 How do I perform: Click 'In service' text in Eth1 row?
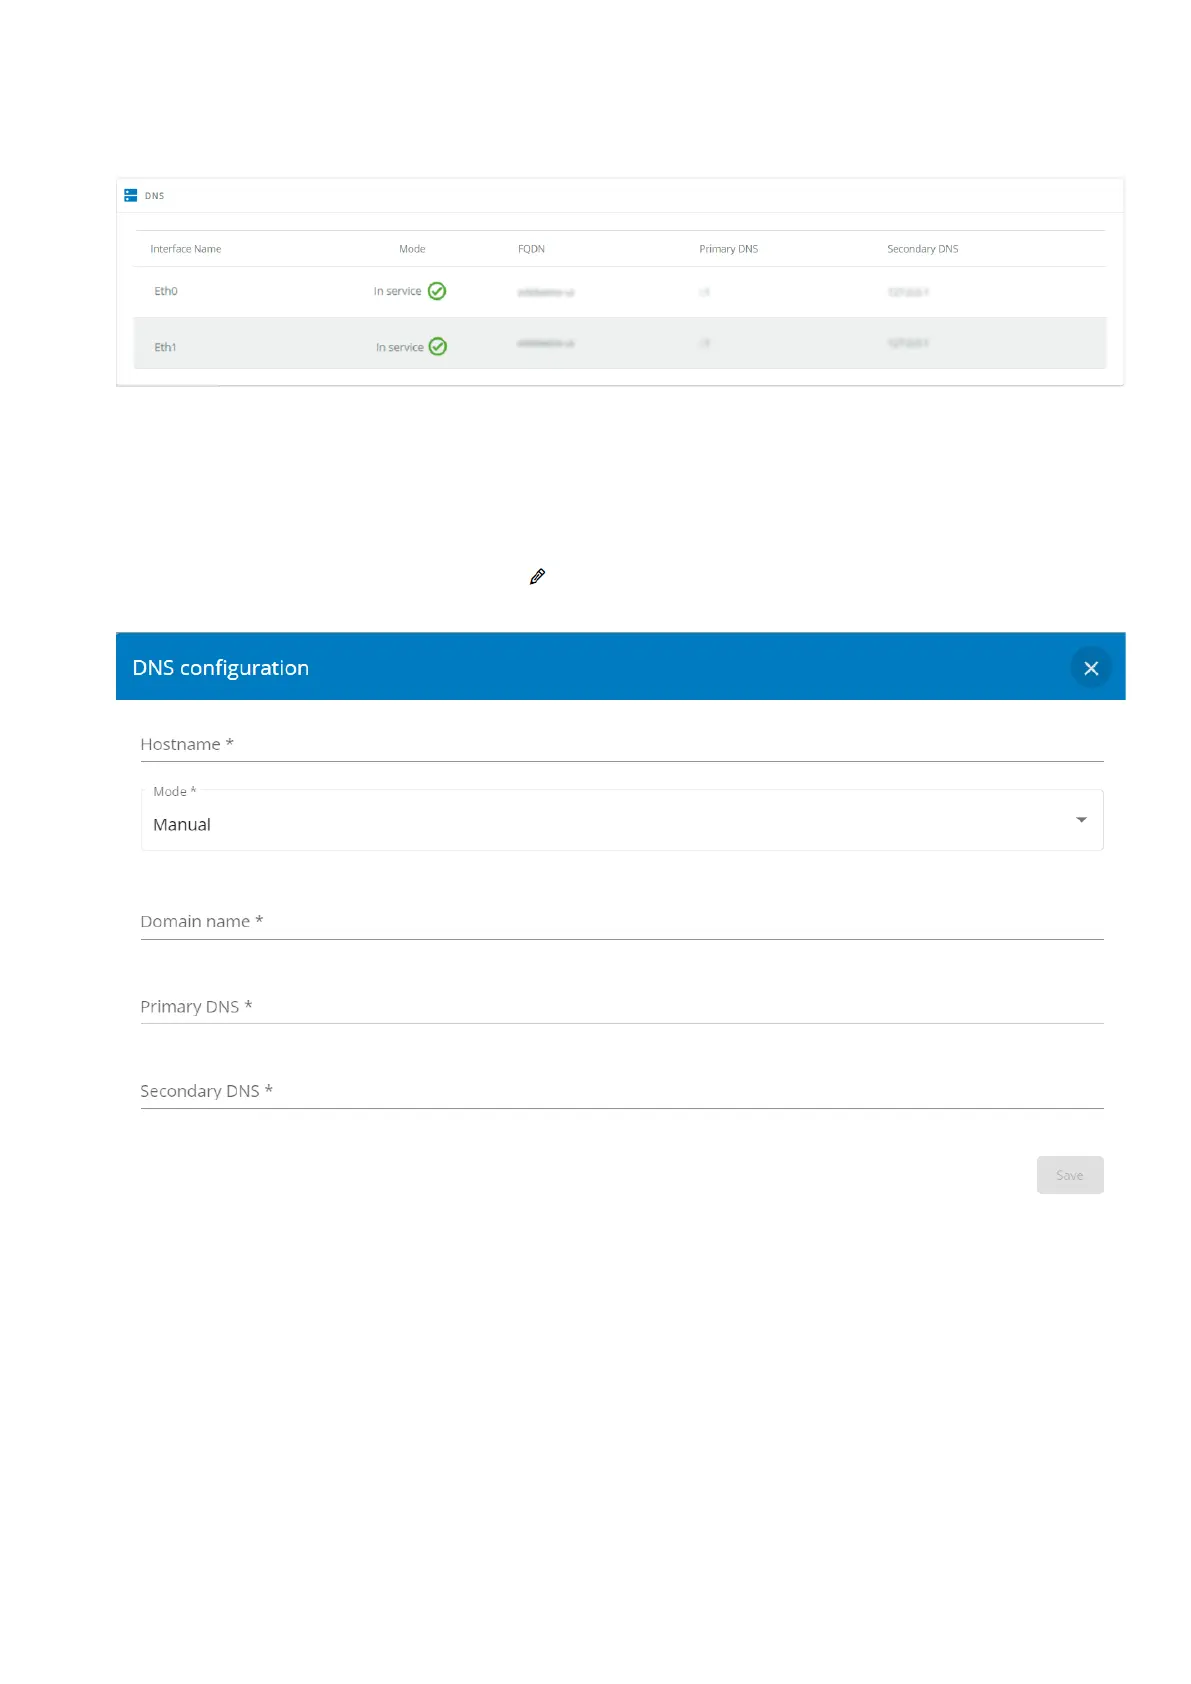tap(400, 347)
